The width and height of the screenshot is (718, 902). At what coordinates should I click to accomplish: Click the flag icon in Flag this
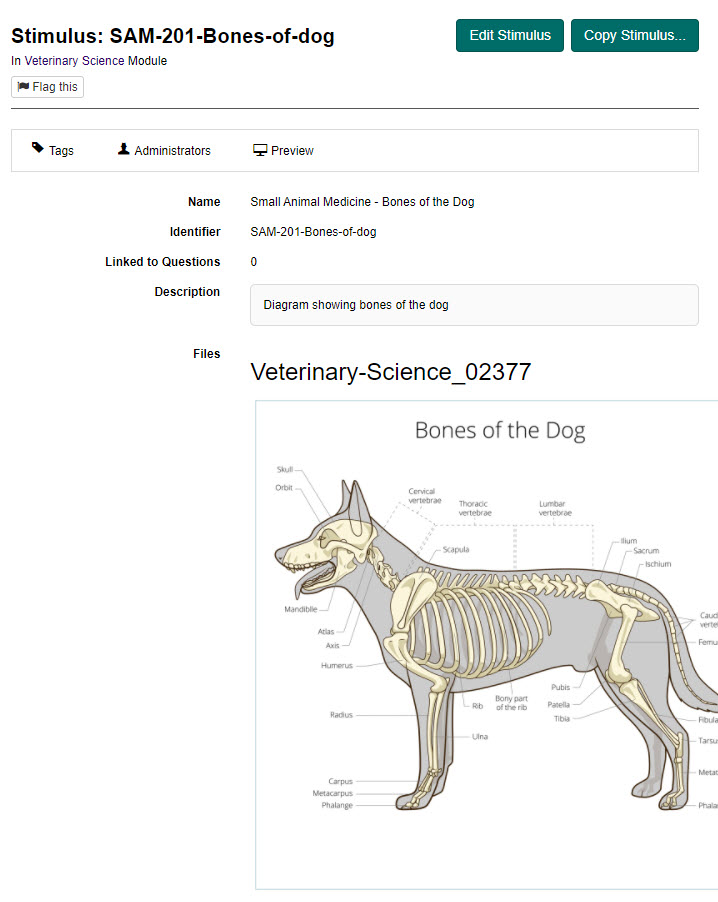23,87
